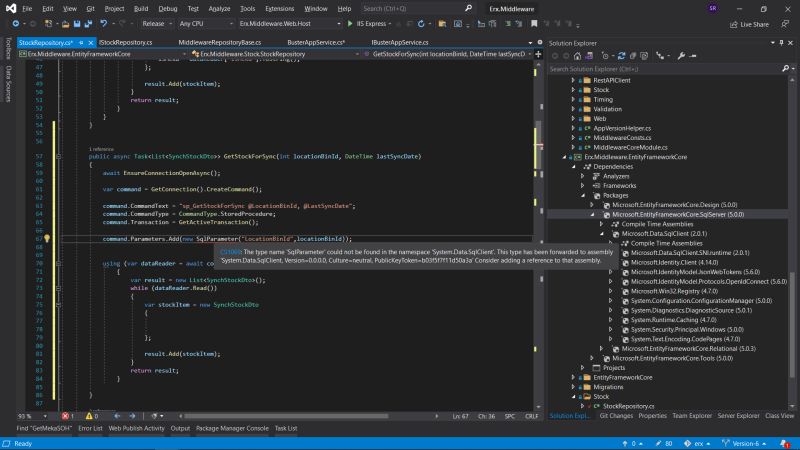Click the Search Solution Explorer input field
This screenshot has width=800, height=450.
(x=664, y=68)
